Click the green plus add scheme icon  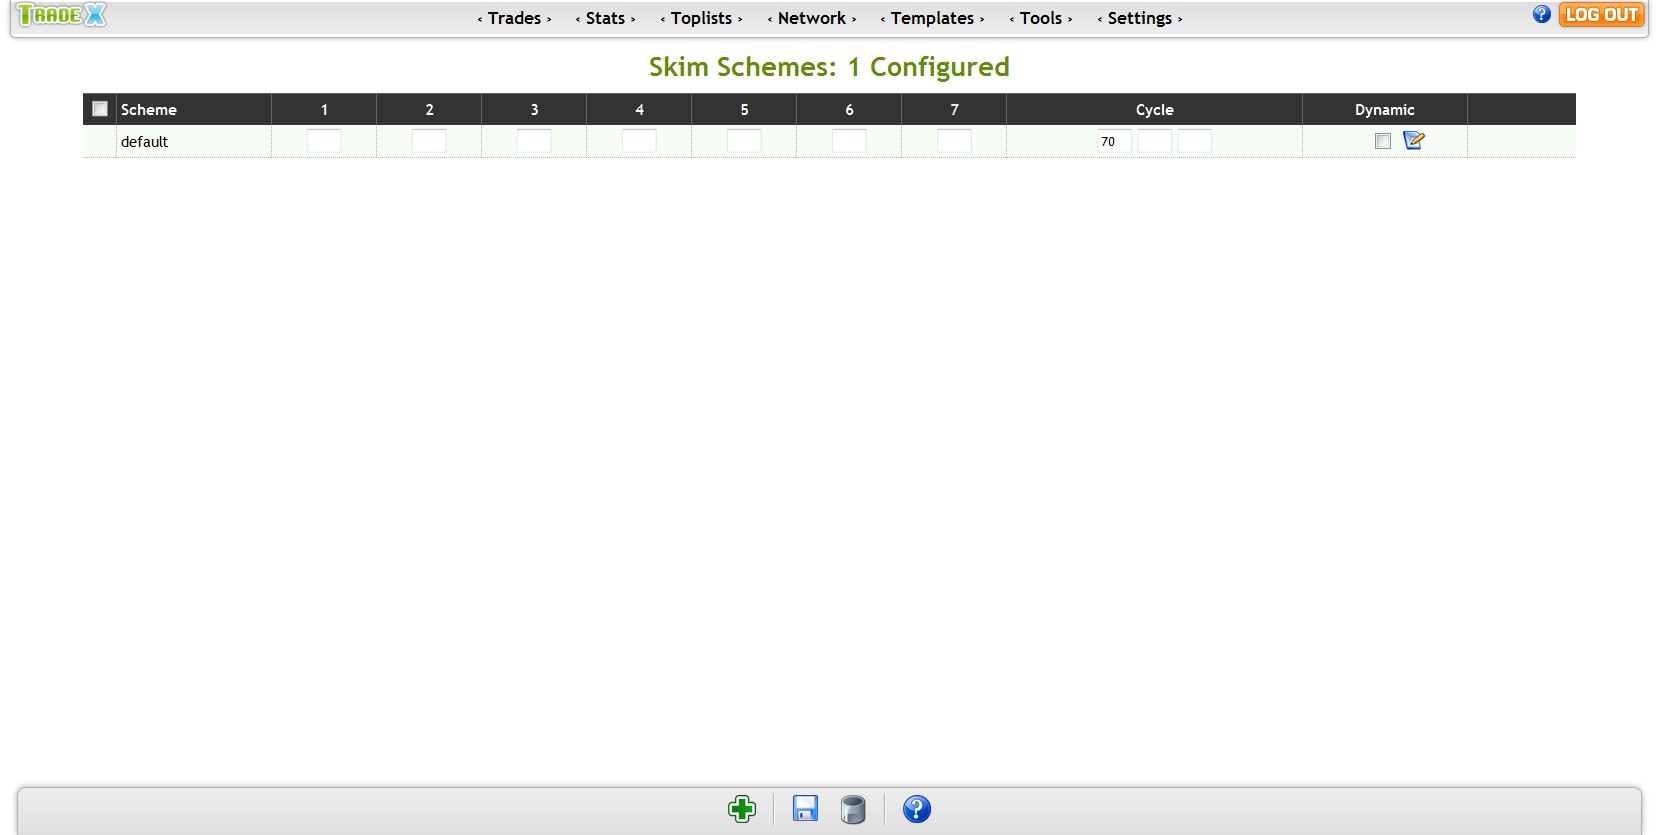pos(742,809)
